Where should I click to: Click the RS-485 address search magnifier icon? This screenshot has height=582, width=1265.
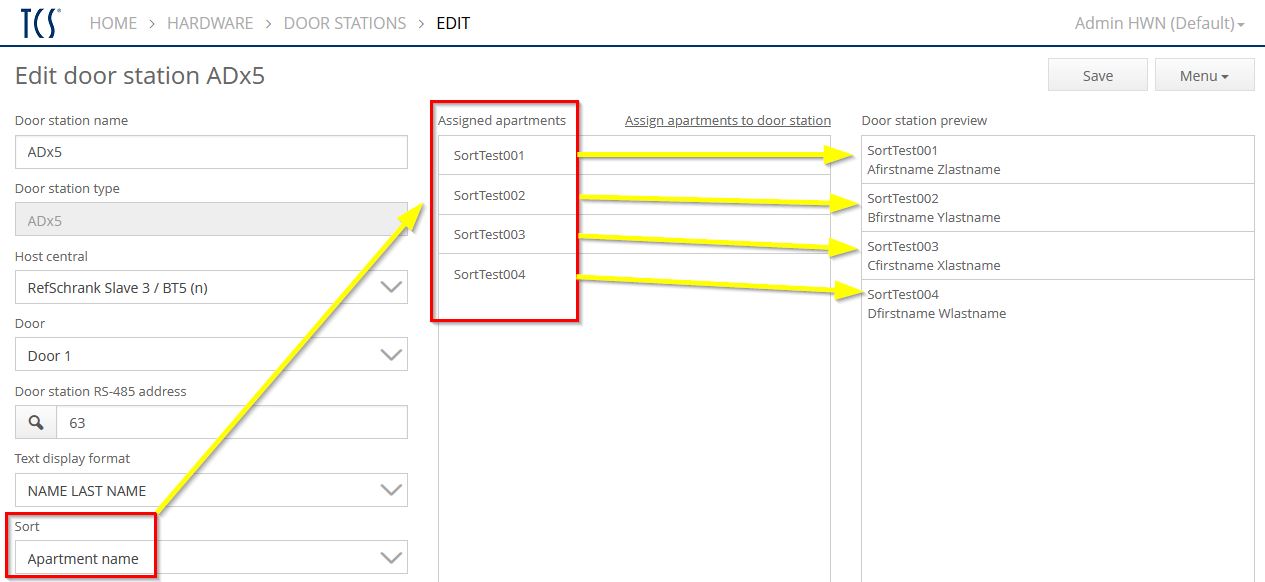36,423
